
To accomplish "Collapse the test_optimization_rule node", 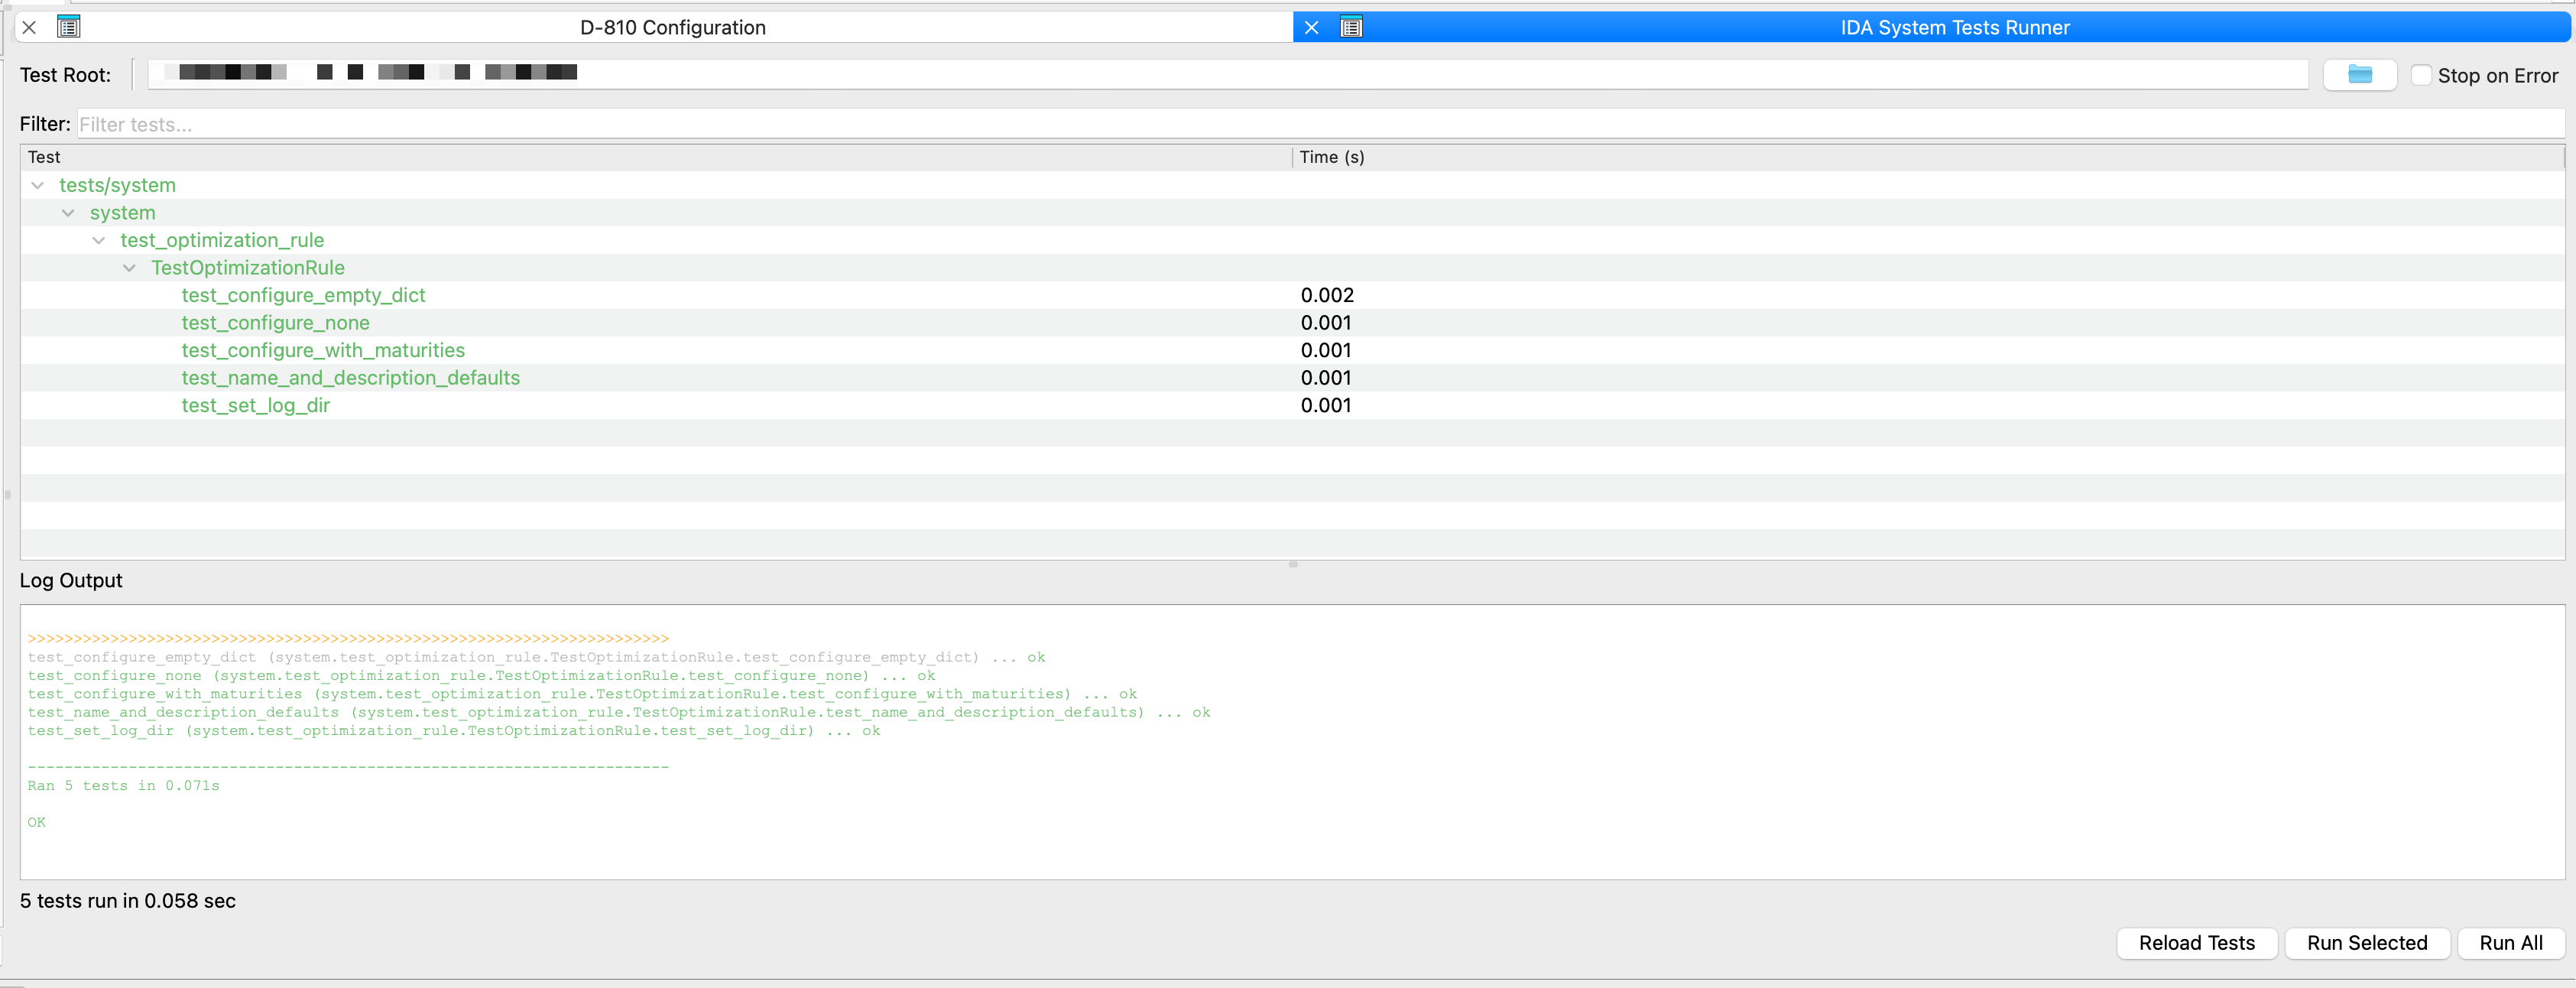I will 98,240.
